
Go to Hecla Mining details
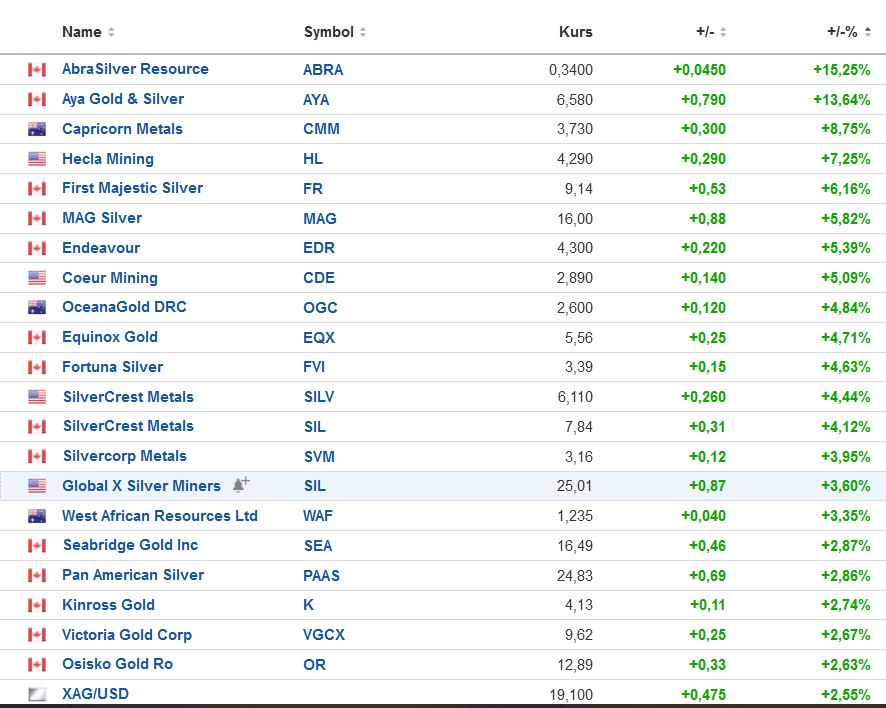coord(107,159)
